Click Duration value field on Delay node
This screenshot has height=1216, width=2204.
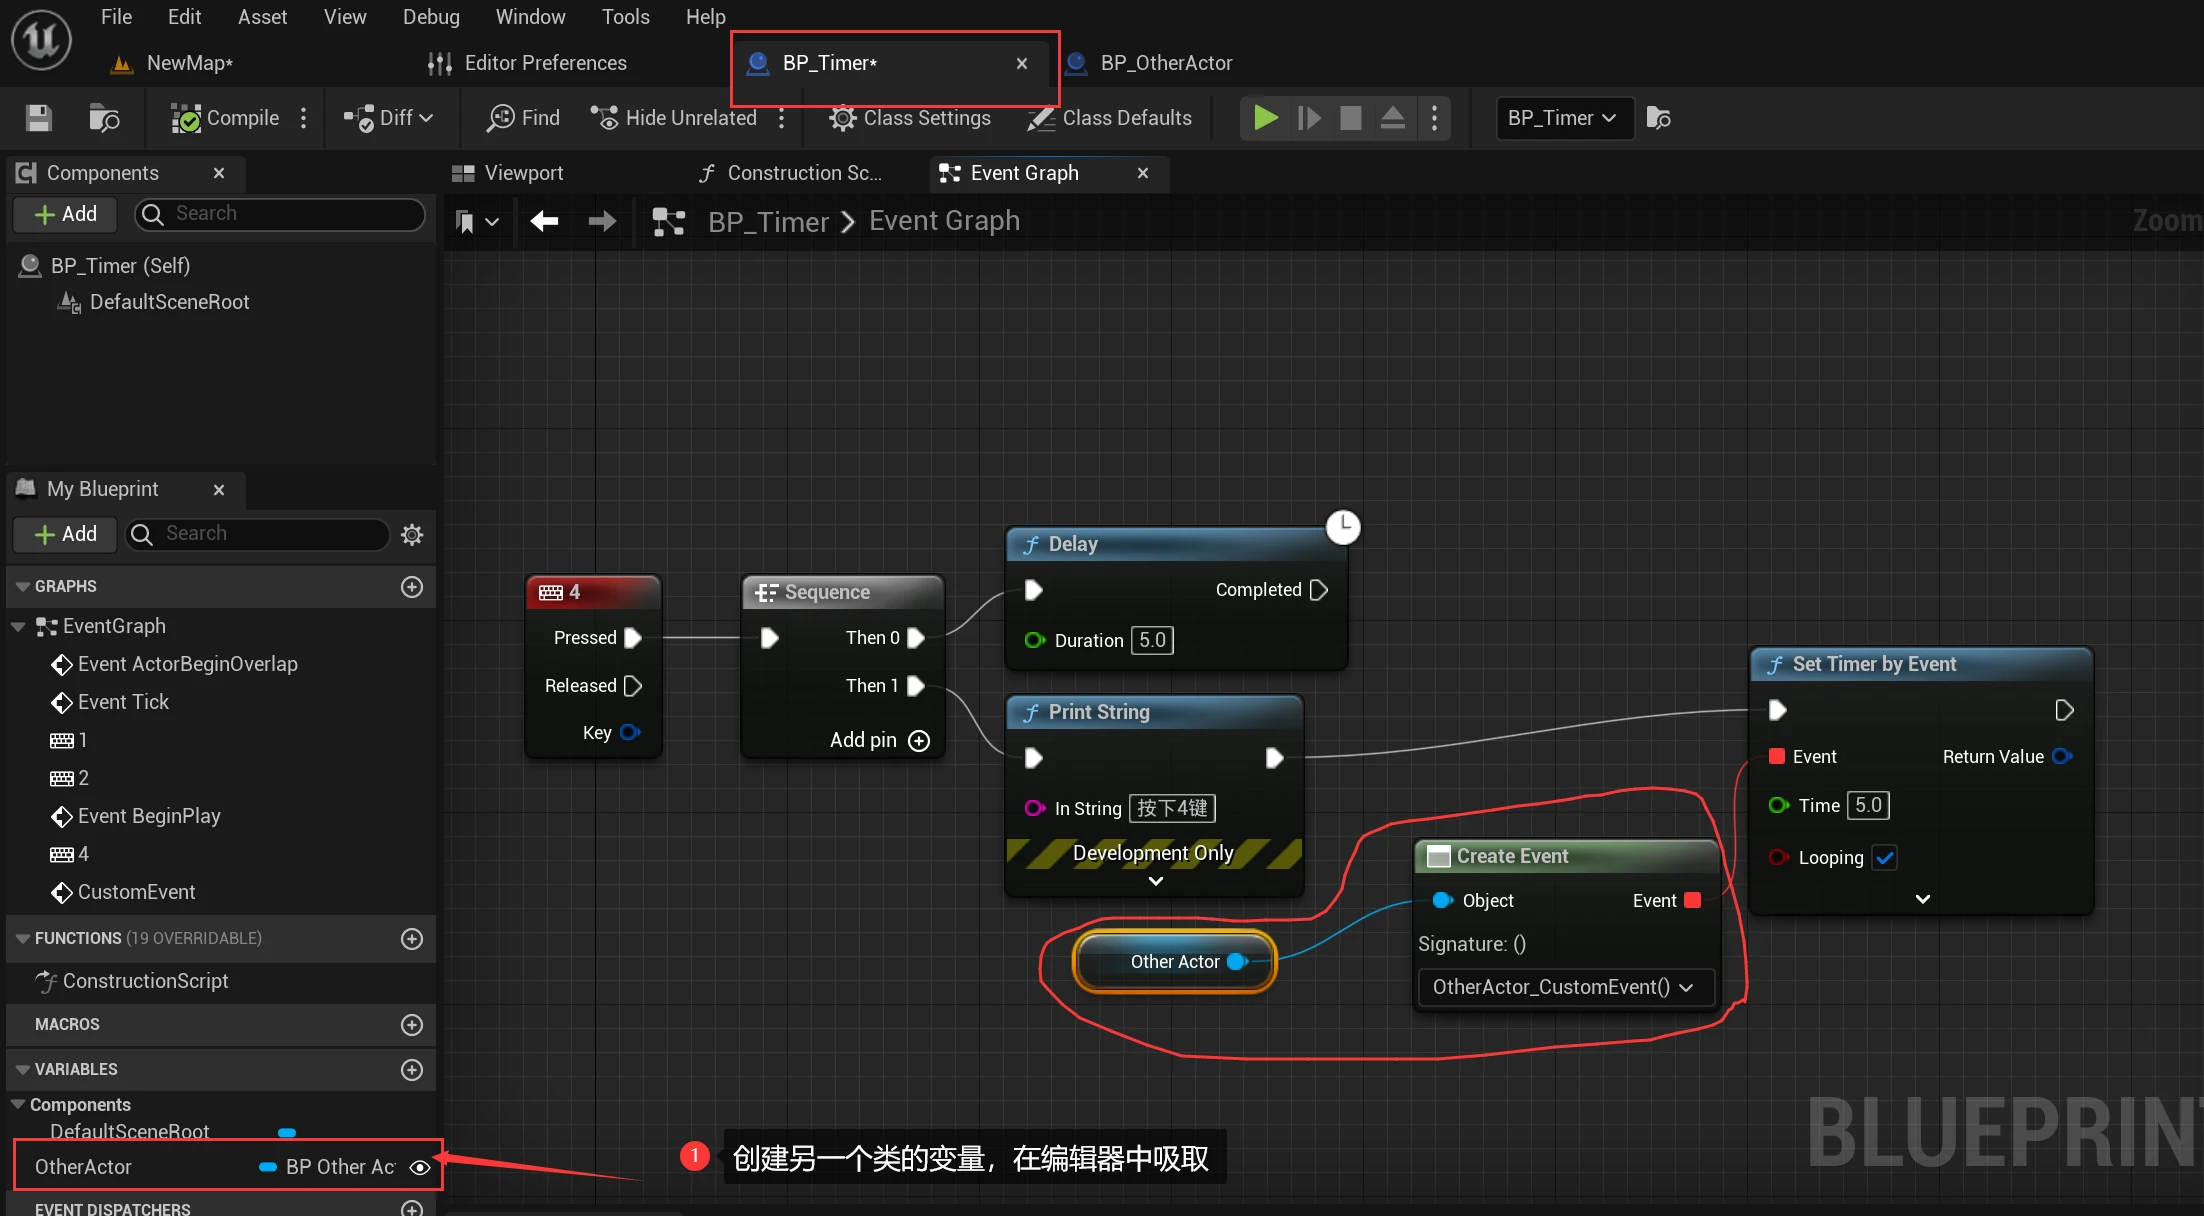tap(1151, 640)
